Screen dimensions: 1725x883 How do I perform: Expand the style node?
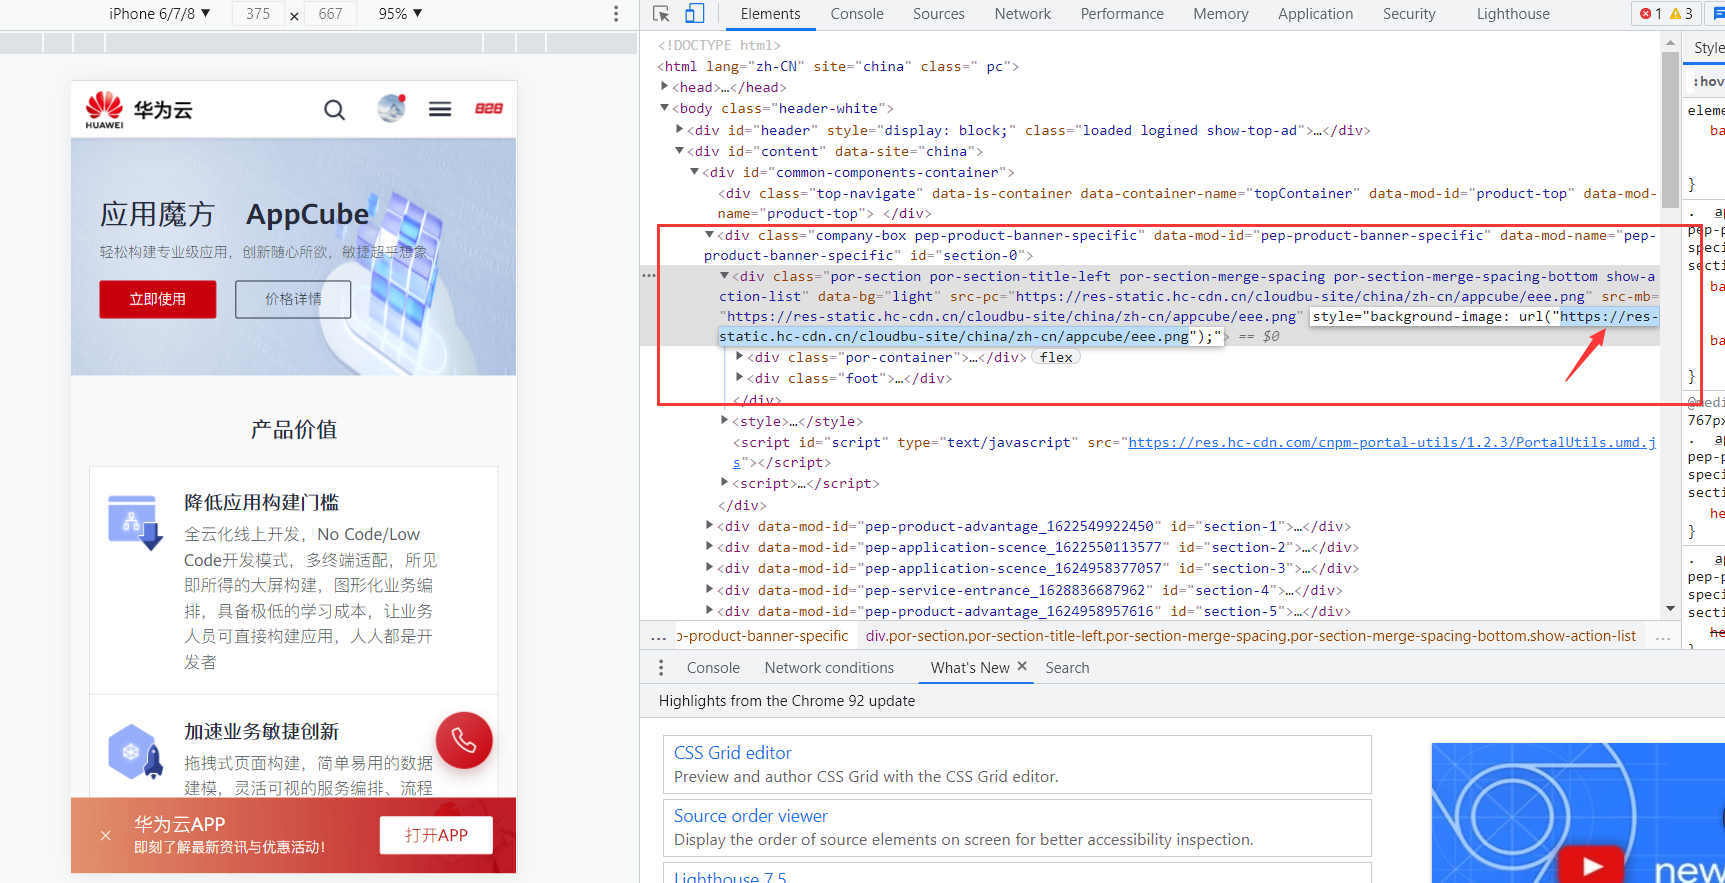point(725,421)
